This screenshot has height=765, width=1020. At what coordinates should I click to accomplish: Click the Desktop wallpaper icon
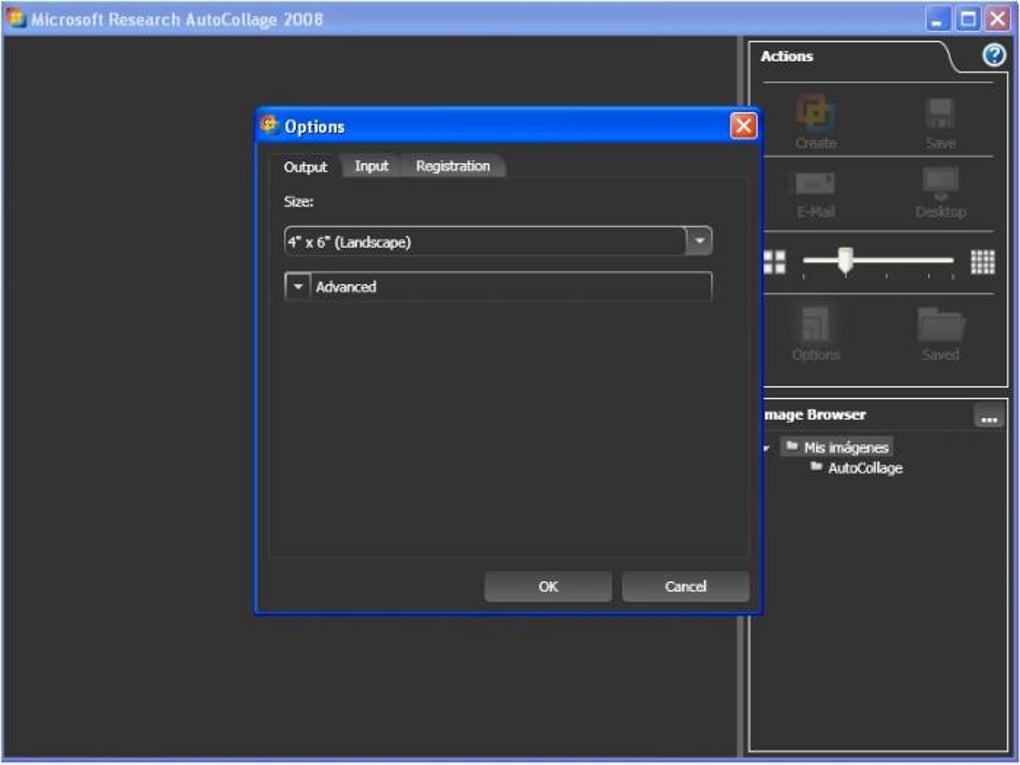tap(940, 183)
